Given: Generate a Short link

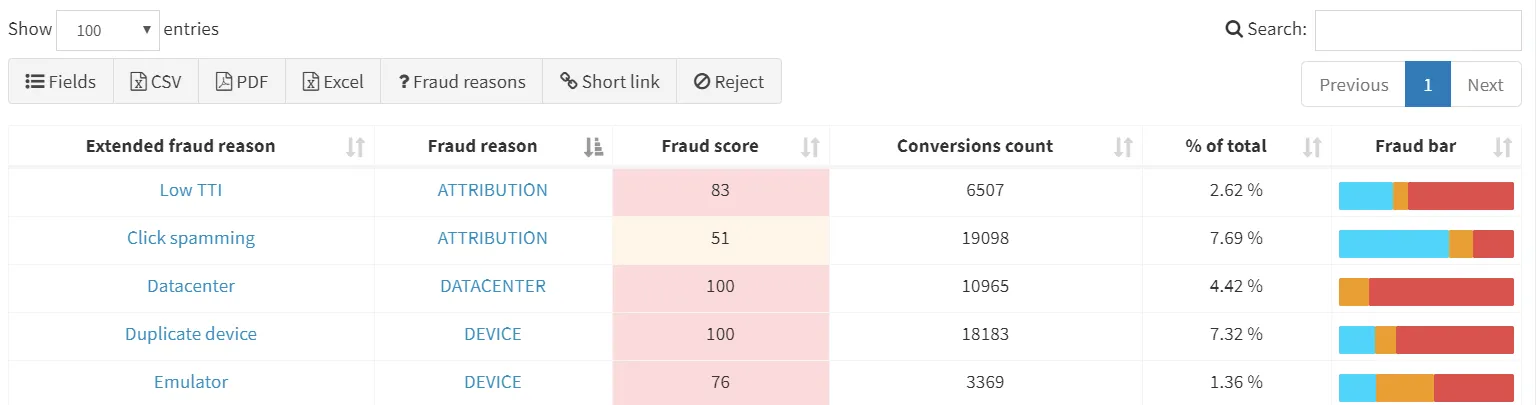Looking at the screenshot, I should pyautogui.click(x=609, y=82).
